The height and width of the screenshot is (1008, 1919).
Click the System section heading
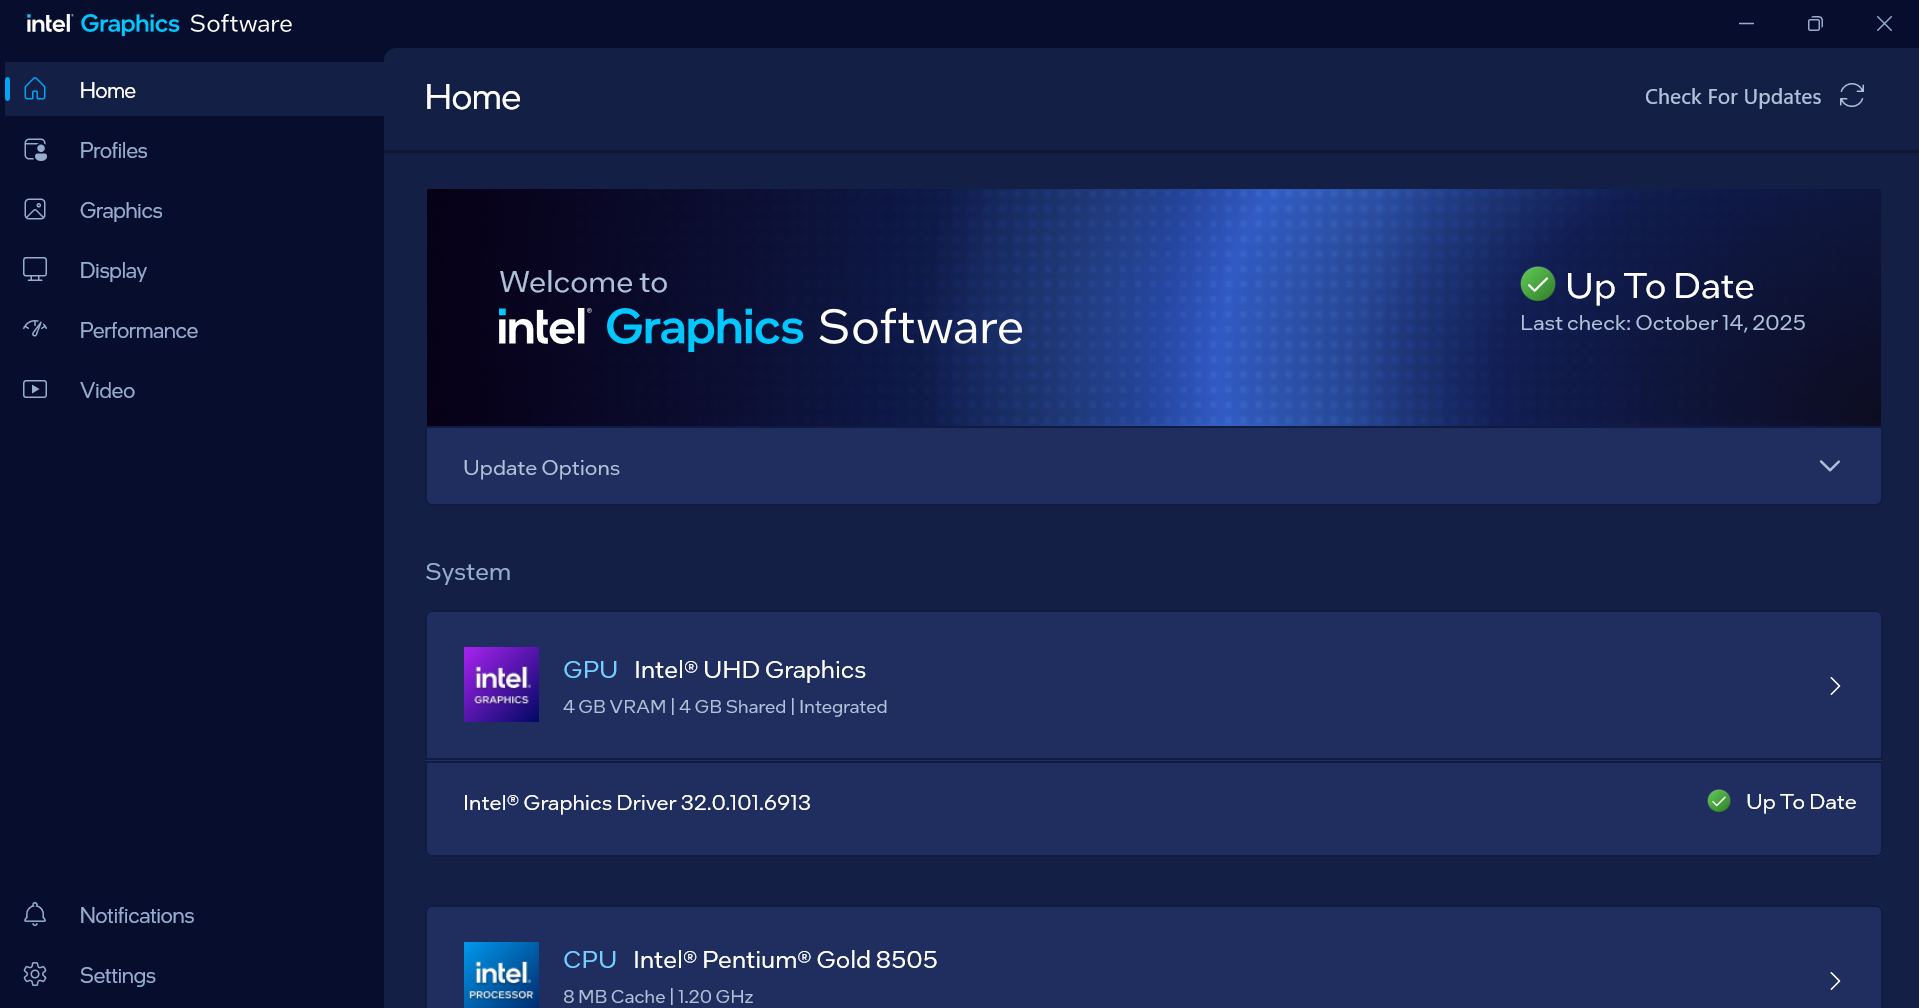[468, 572]
